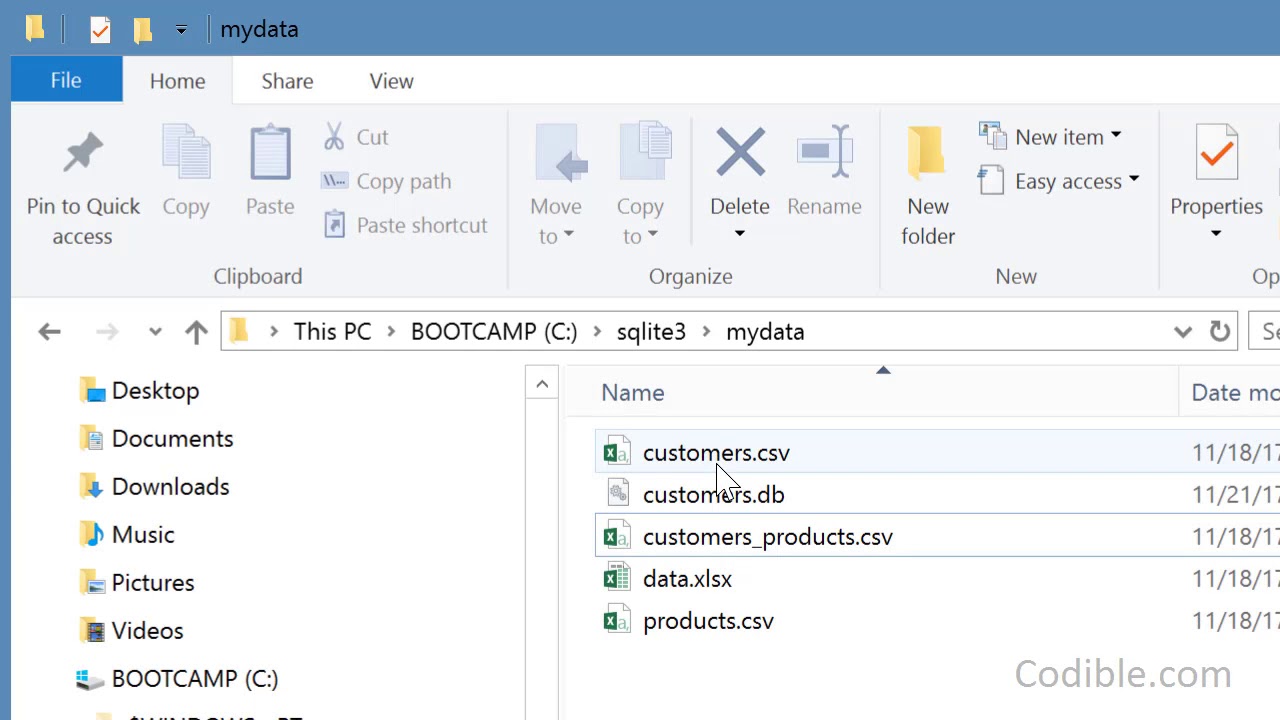Create a New folder

point(927,185)
